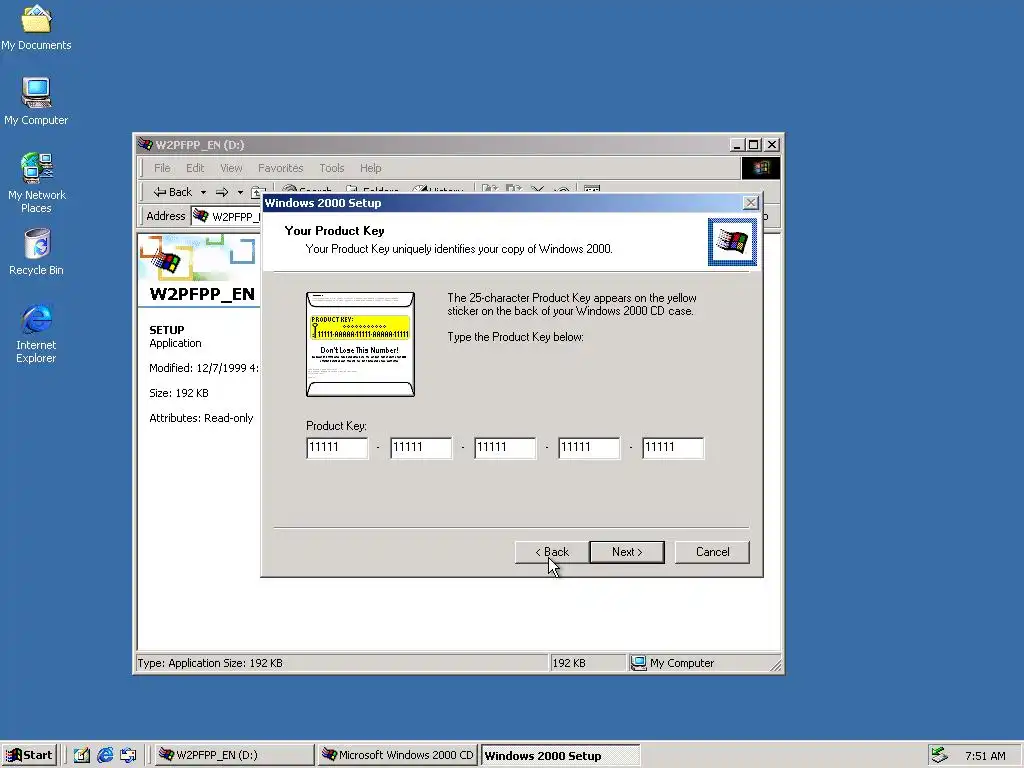
Task: Open Forward history dropdown arrow in Explorer
Action: (240, 192)
